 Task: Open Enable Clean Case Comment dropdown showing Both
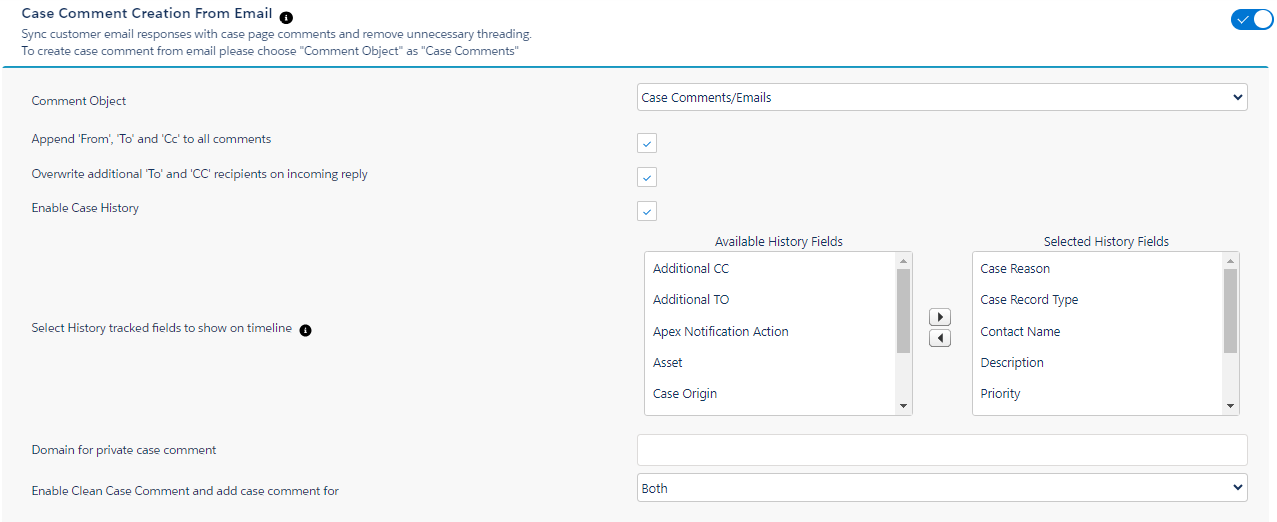pos(942,488)
